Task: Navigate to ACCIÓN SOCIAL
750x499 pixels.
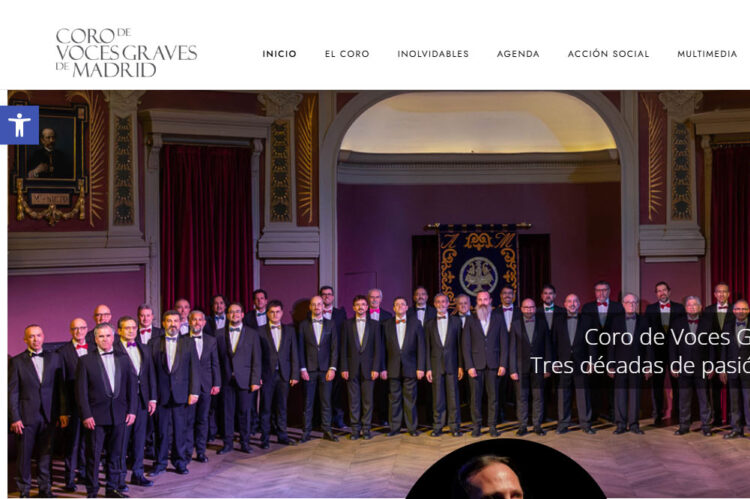Action: [608, 54]
